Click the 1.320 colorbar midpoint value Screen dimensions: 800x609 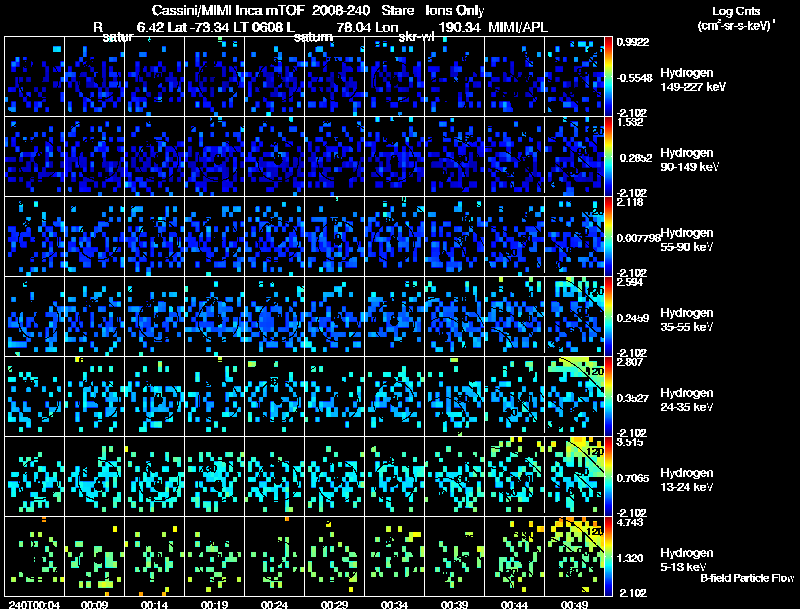tap(630, 559)
